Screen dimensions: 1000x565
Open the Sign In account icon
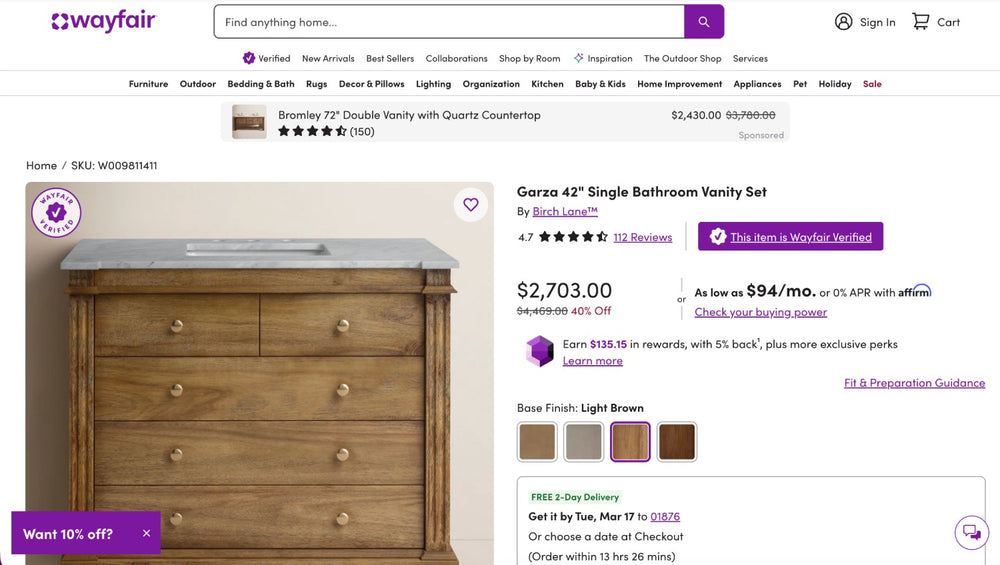(x=844, y=22)
